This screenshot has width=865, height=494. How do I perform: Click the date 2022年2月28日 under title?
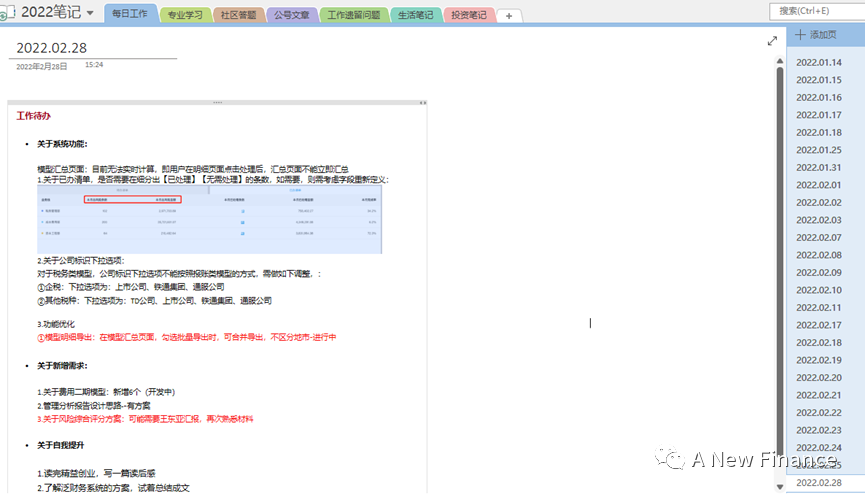(x=41, y=66)
